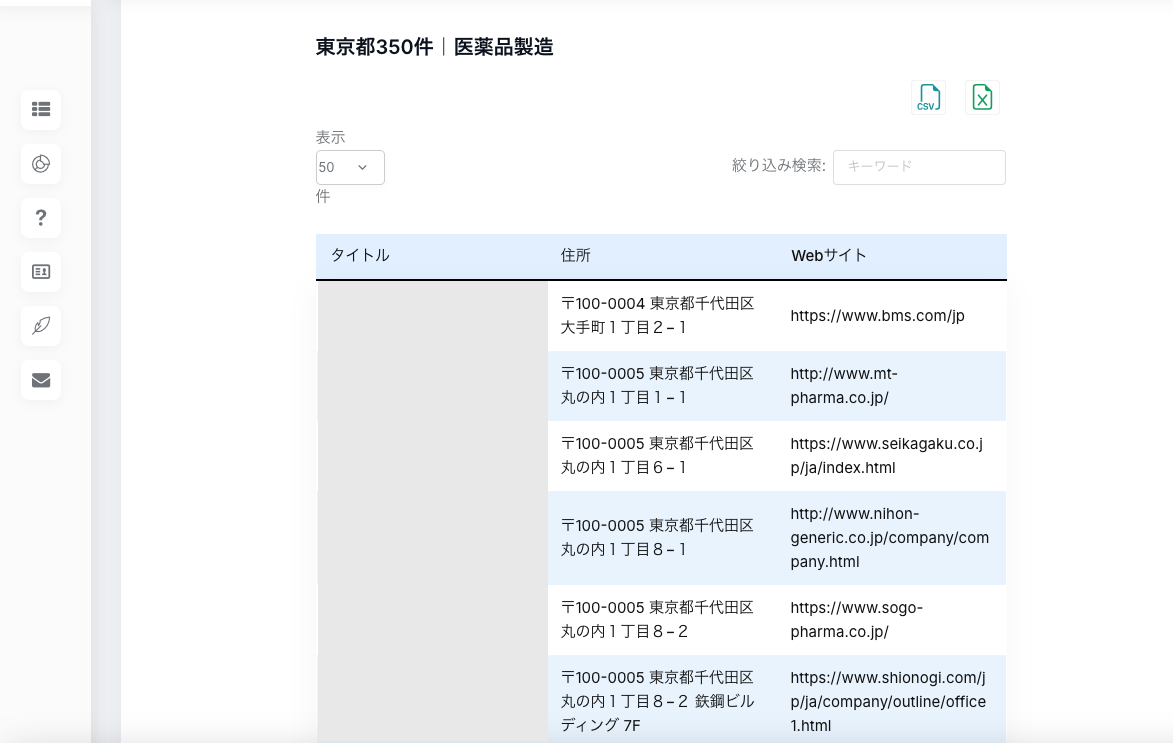Open the list view sidebar icon
The width and height of the screenshot is (1173, 743).
(x=41, y=109)
